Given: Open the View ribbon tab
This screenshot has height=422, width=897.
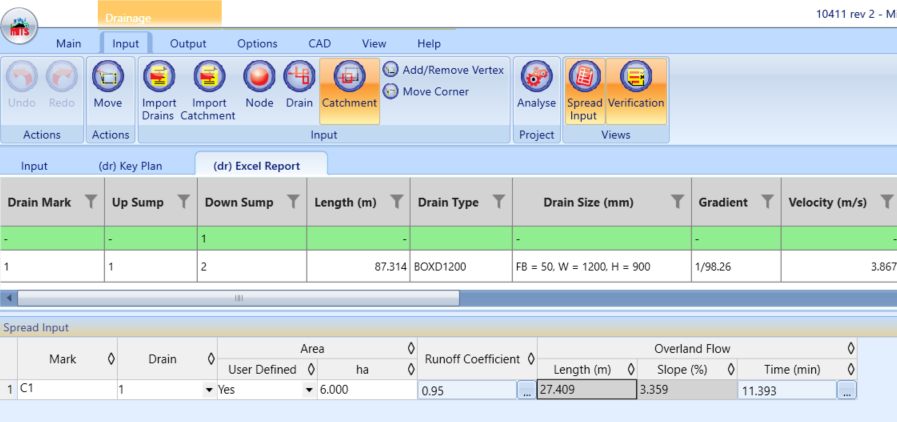Looking at the screenshot, I should tap(374, 43).
